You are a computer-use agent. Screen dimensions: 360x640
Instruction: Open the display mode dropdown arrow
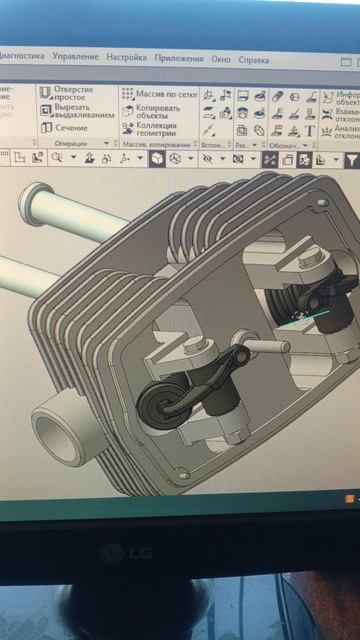pos(190,158)
